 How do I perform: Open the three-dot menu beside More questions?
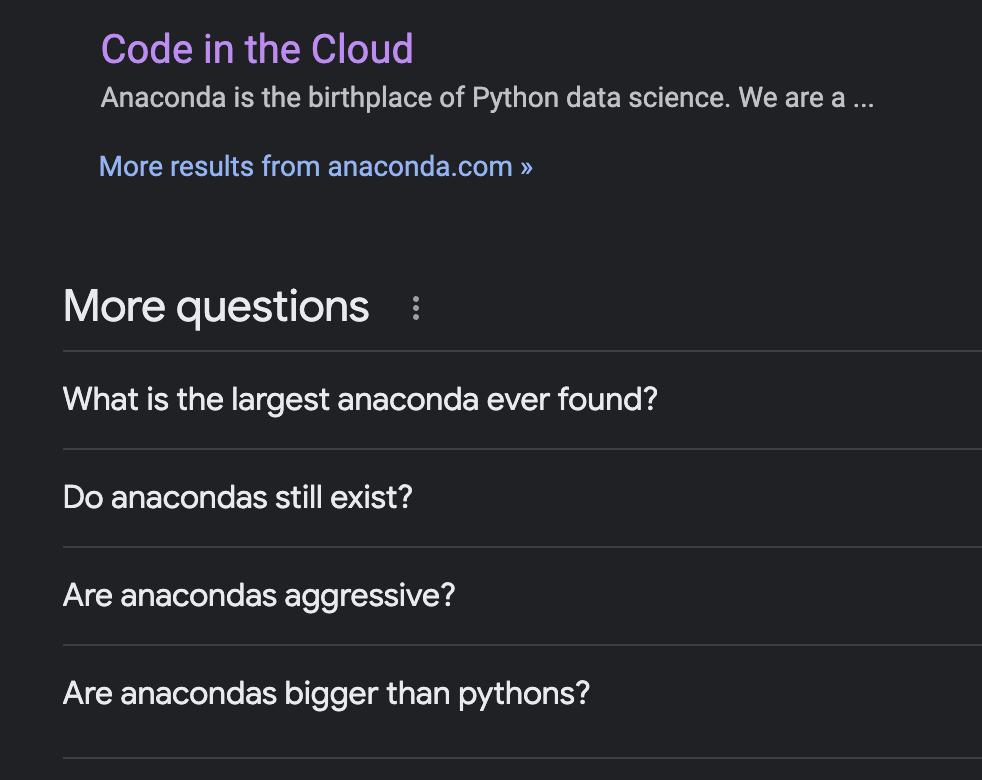(416, 308)
